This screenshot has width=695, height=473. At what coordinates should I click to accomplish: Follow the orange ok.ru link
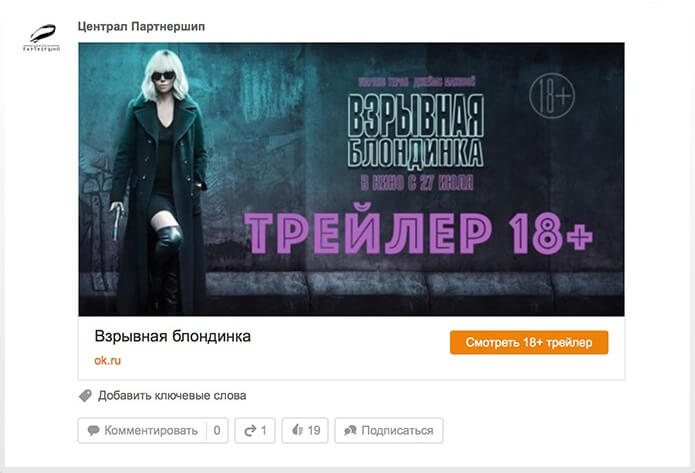pos(107,360)
